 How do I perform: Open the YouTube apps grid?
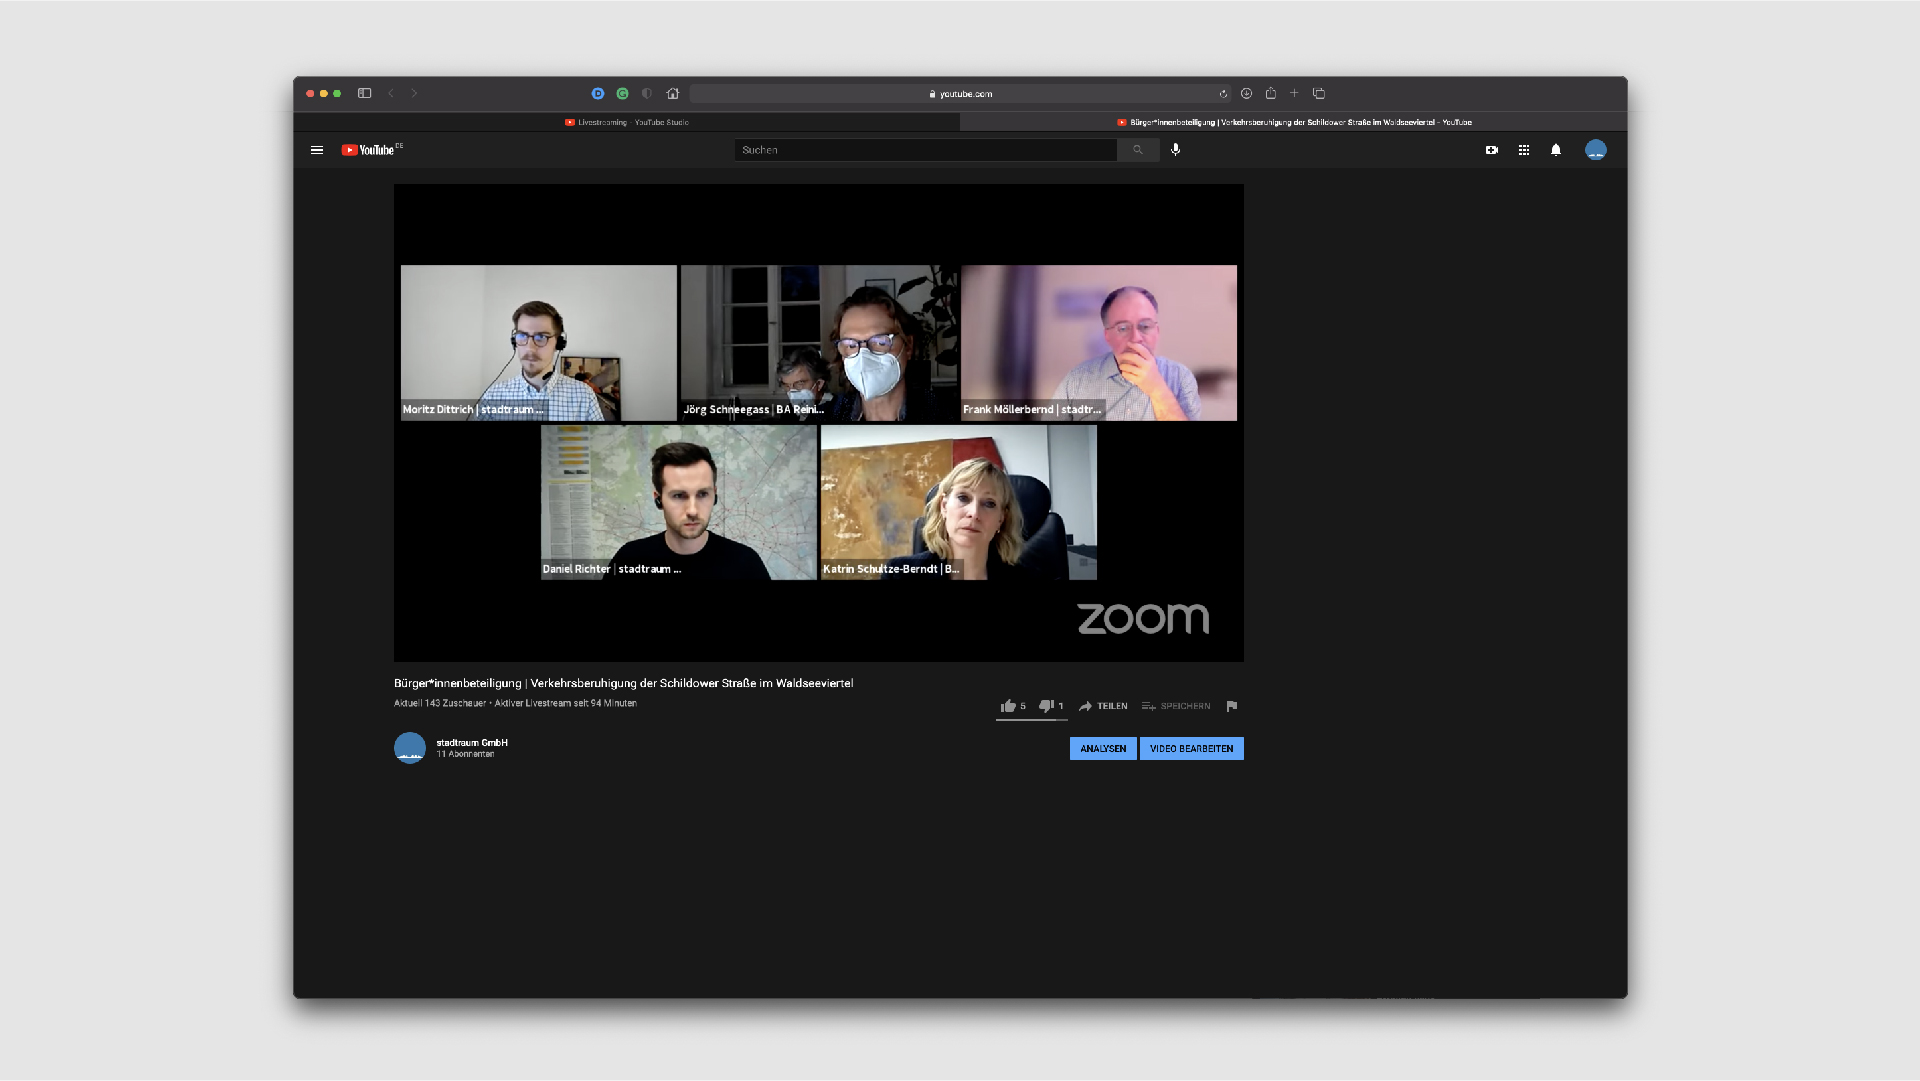tap(1524, 150)
